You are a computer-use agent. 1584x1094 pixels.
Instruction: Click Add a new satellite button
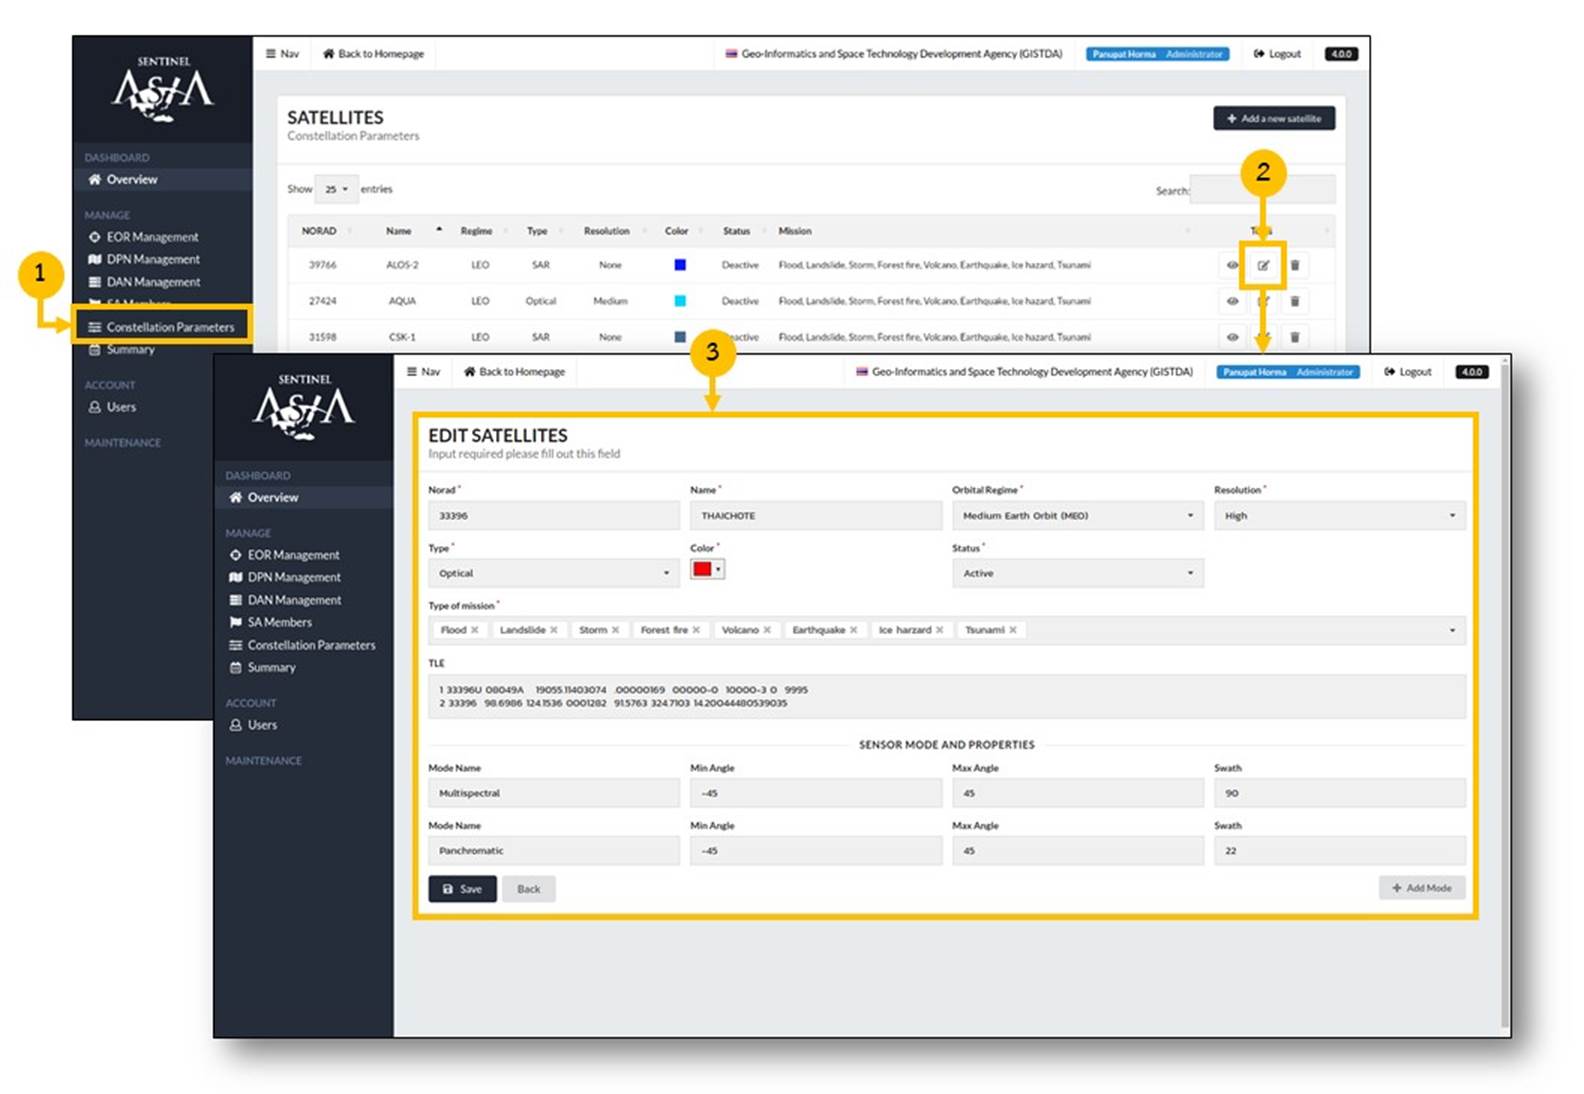(x=1273, y=119)
